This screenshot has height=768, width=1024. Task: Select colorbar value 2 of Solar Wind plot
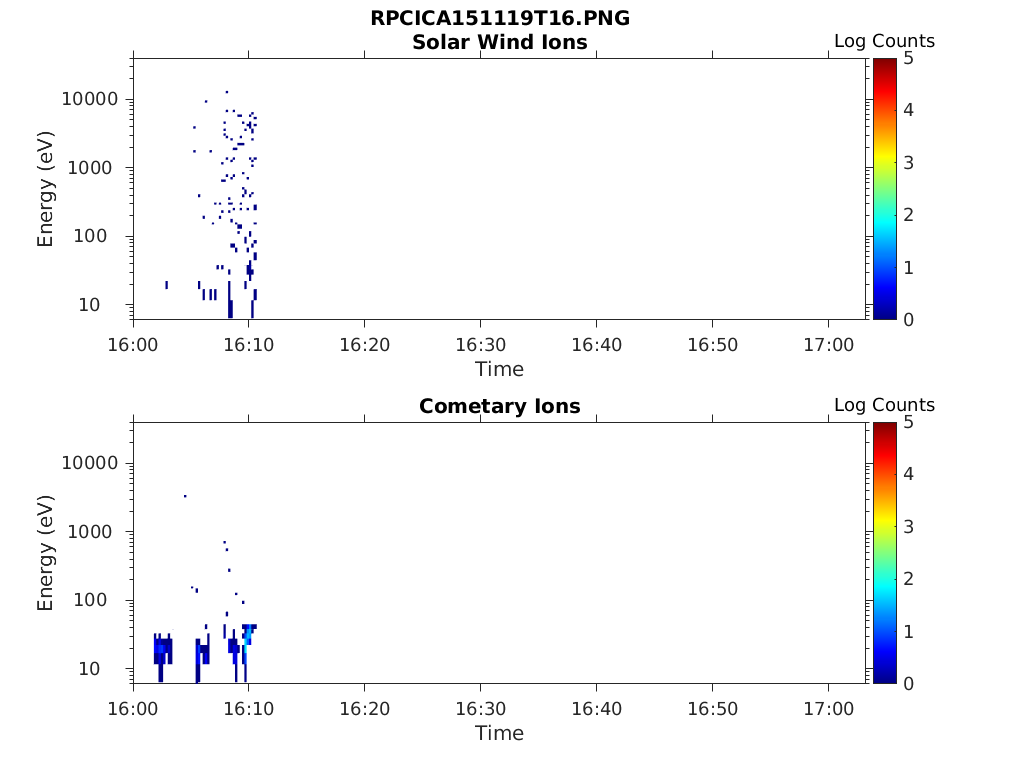click(x=908, y=215)
